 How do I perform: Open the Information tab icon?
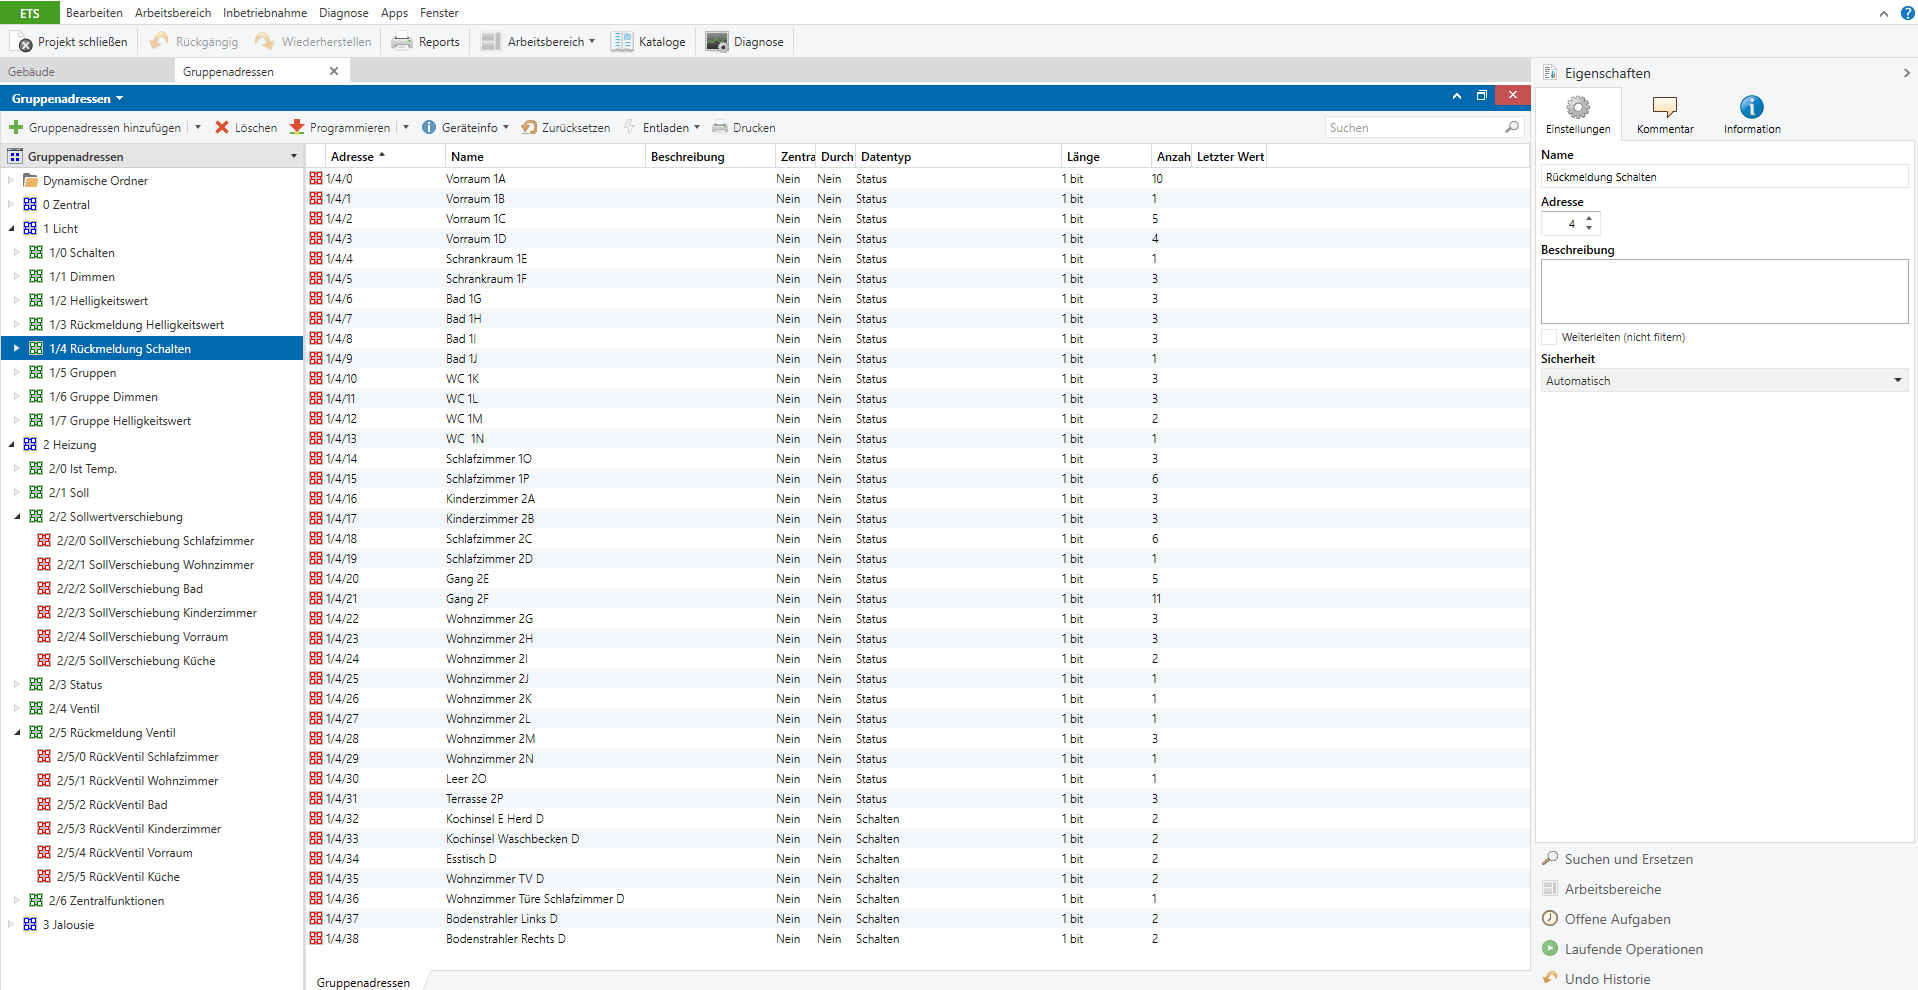click(1752, 107)
